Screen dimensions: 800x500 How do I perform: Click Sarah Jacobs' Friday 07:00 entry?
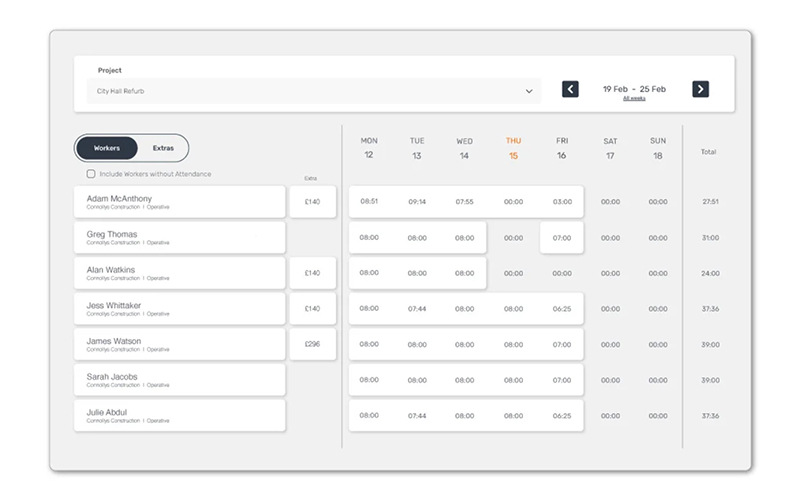point(562,380)
